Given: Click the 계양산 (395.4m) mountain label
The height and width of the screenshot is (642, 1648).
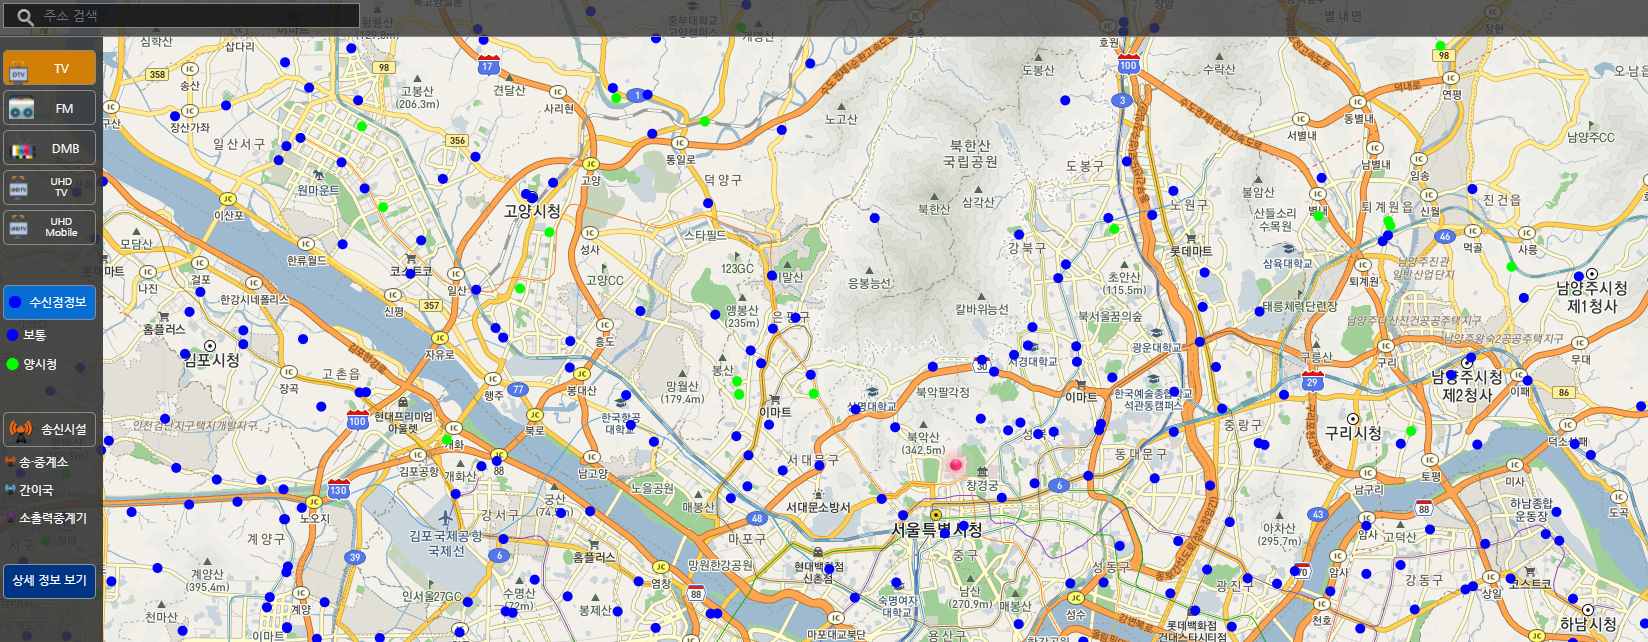Looking at the screenshot, I should click(x=207, y=580).
